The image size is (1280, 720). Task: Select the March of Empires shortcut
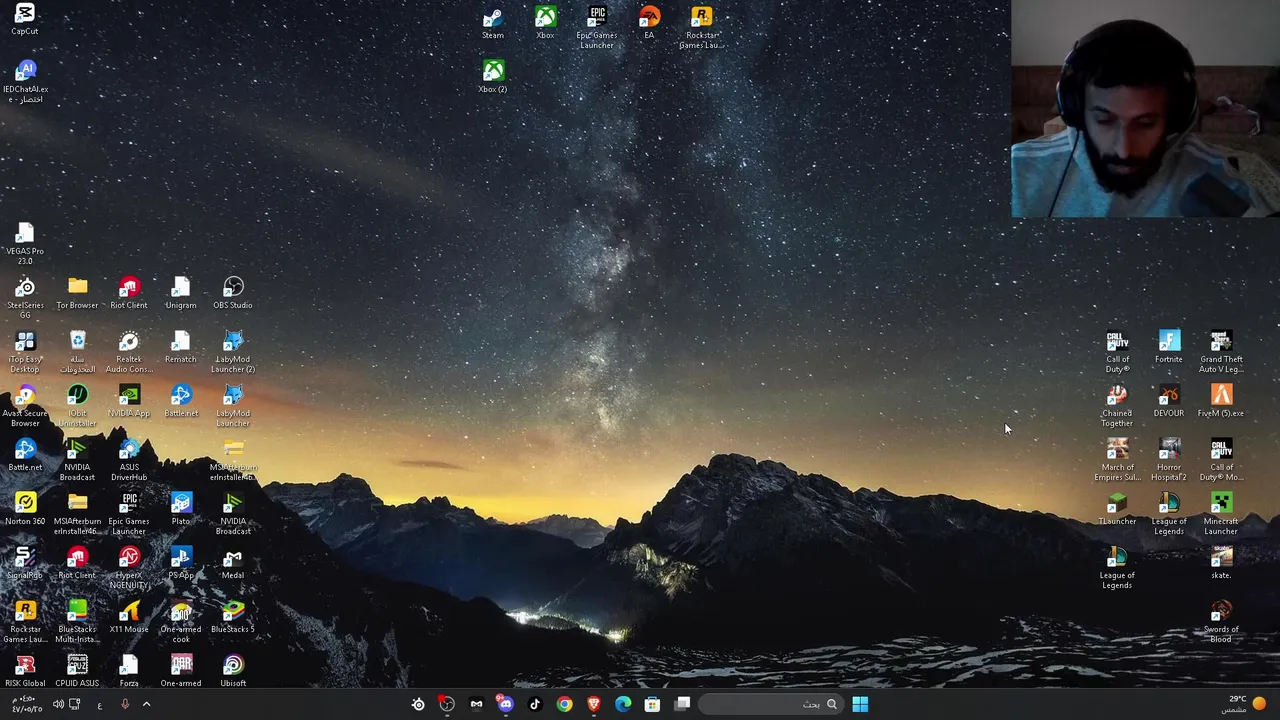1117,459
